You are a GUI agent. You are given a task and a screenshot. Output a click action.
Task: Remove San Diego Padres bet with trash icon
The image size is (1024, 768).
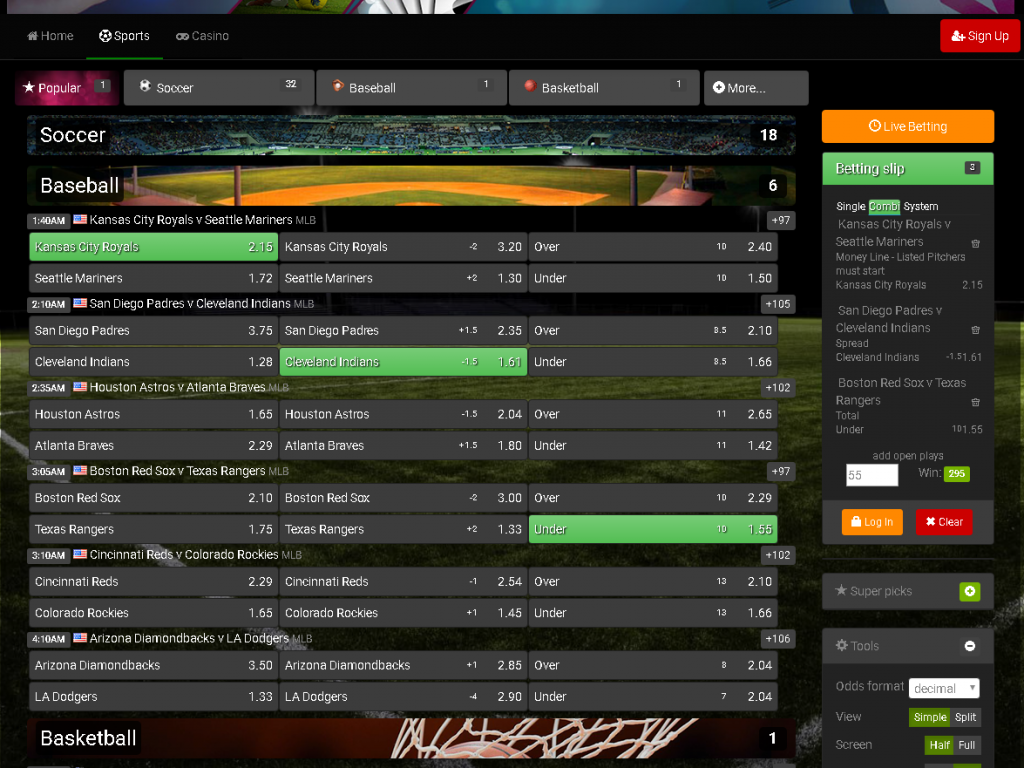coord(976,330)
